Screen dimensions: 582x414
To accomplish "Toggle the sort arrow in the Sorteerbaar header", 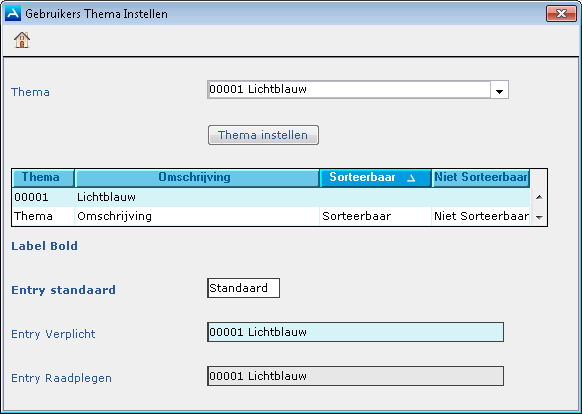I will [411, 178].
